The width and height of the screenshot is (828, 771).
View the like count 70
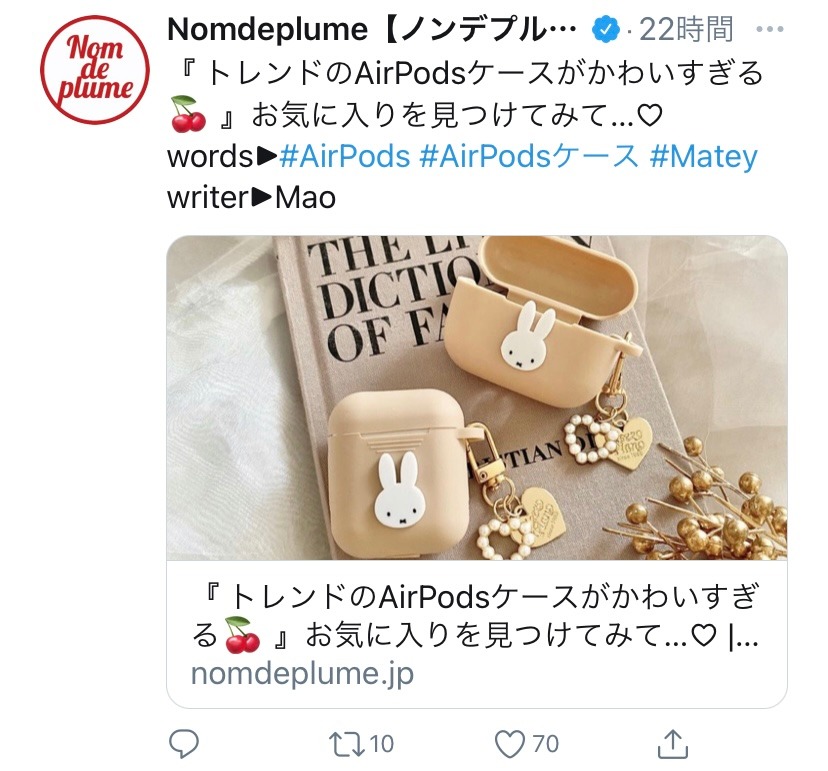[545, 744]
